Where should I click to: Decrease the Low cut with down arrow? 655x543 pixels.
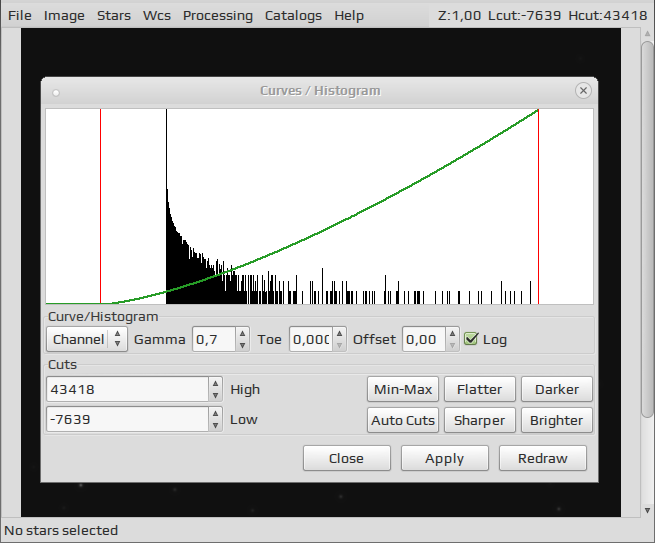216,425
